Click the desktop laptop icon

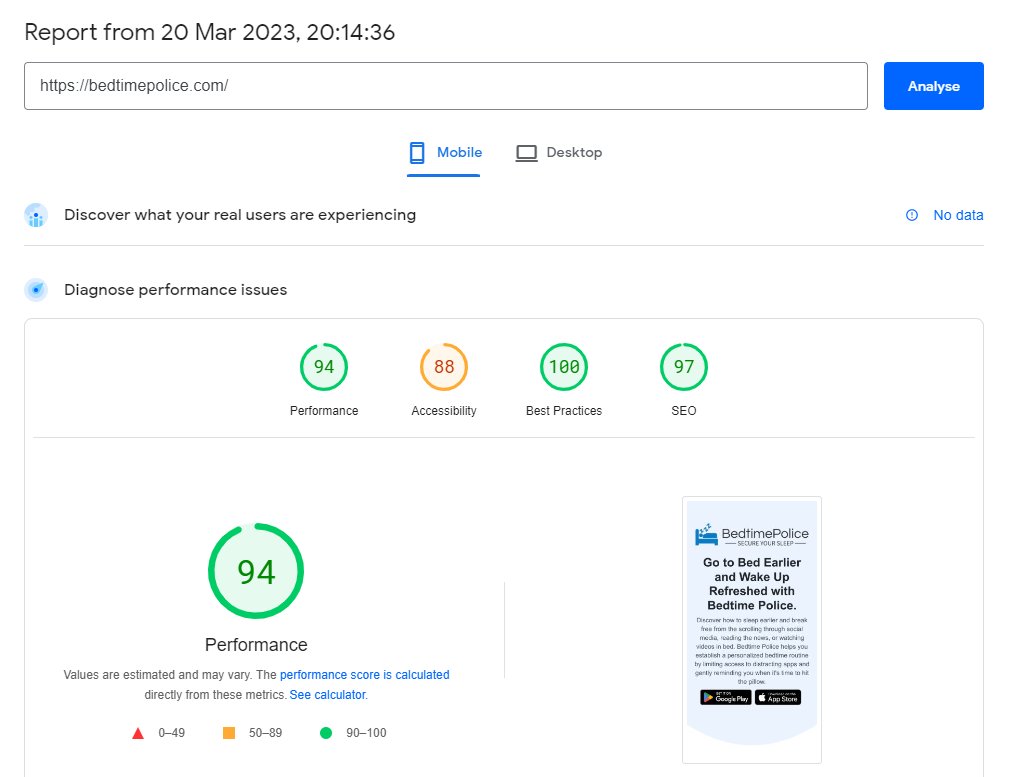pos(526,154)
